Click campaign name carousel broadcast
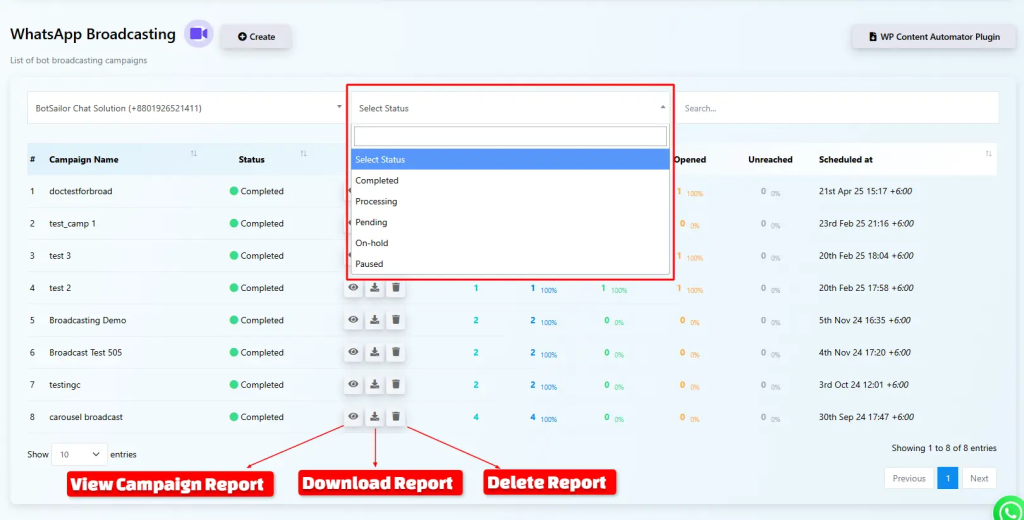This screenshot has width=1024, height=520. [x=86, y=417]
